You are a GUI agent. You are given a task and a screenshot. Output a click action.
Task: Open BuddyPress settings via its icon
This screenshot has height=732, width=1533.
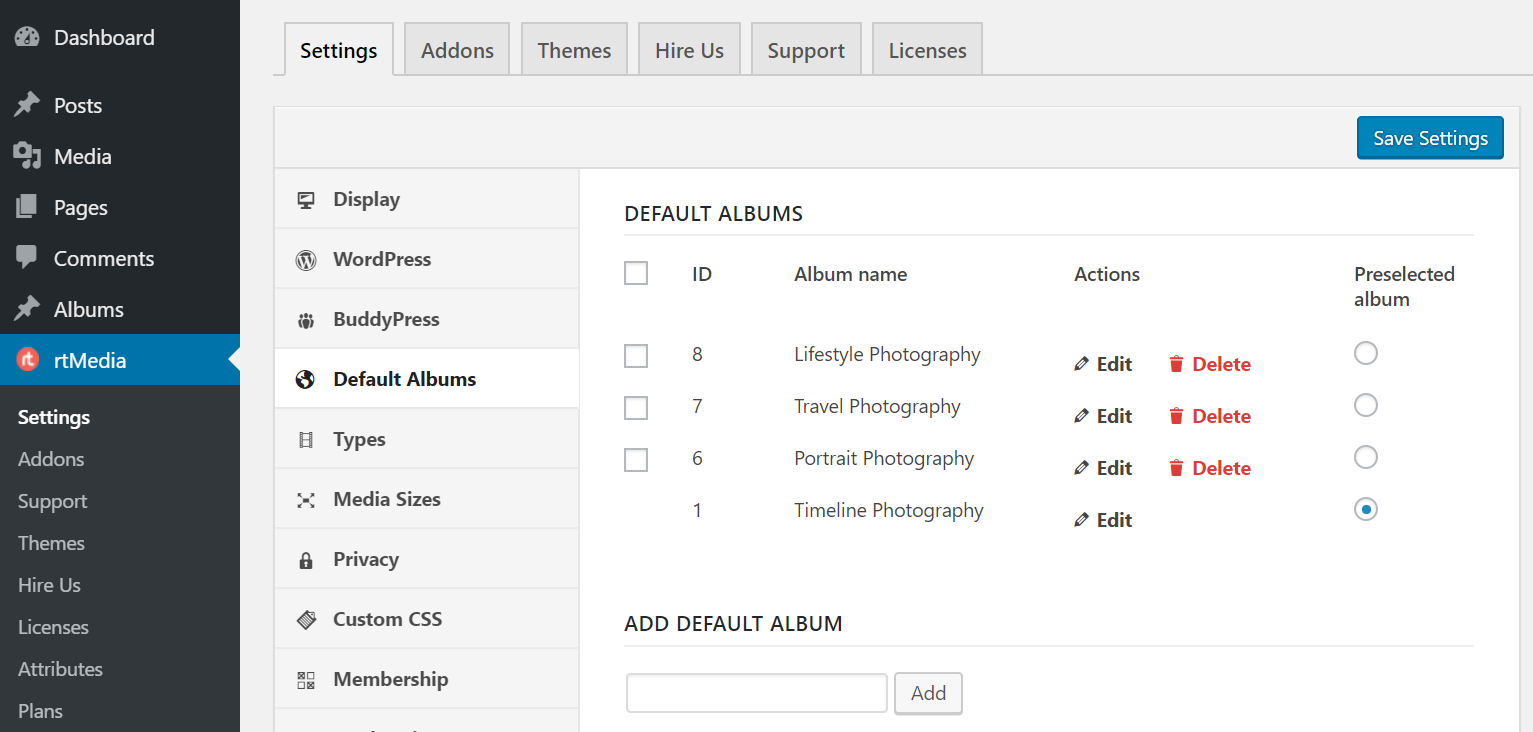(305, 318)
